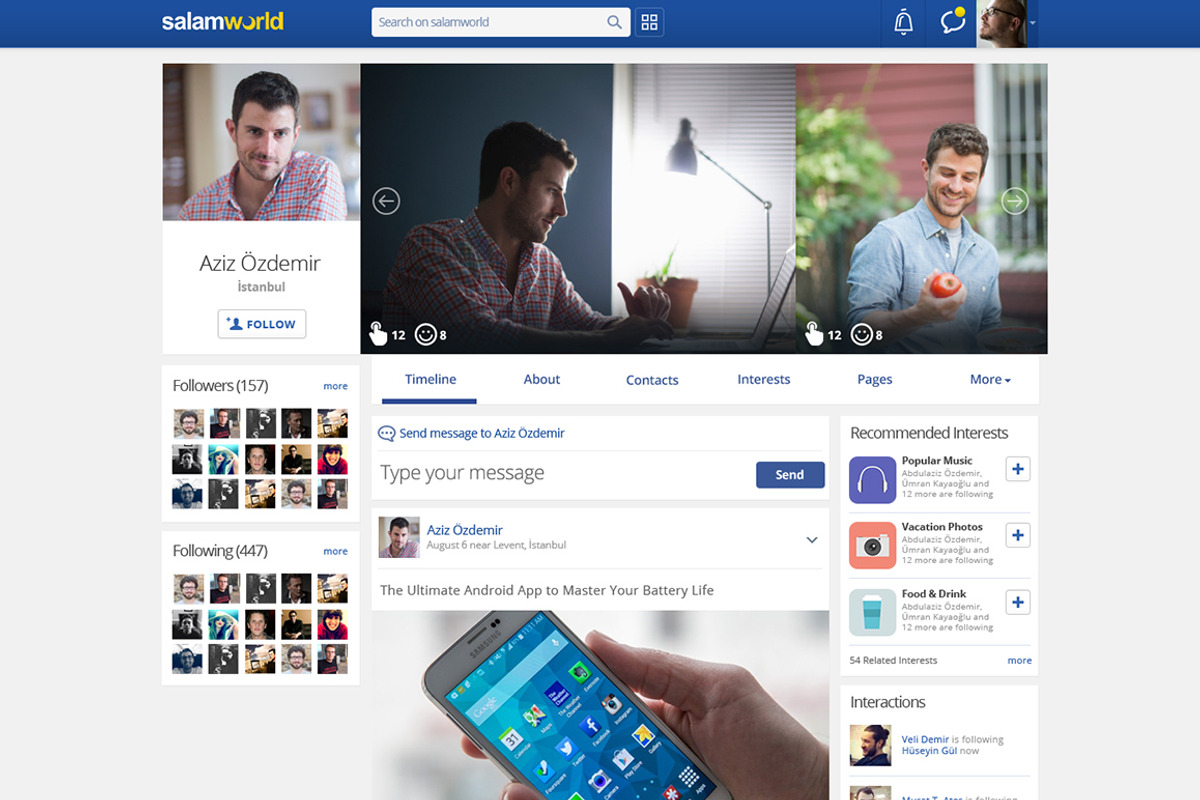1200x800 pixels.
Task: Click the smiley icon on middle photo
Action: coord(426,334)
